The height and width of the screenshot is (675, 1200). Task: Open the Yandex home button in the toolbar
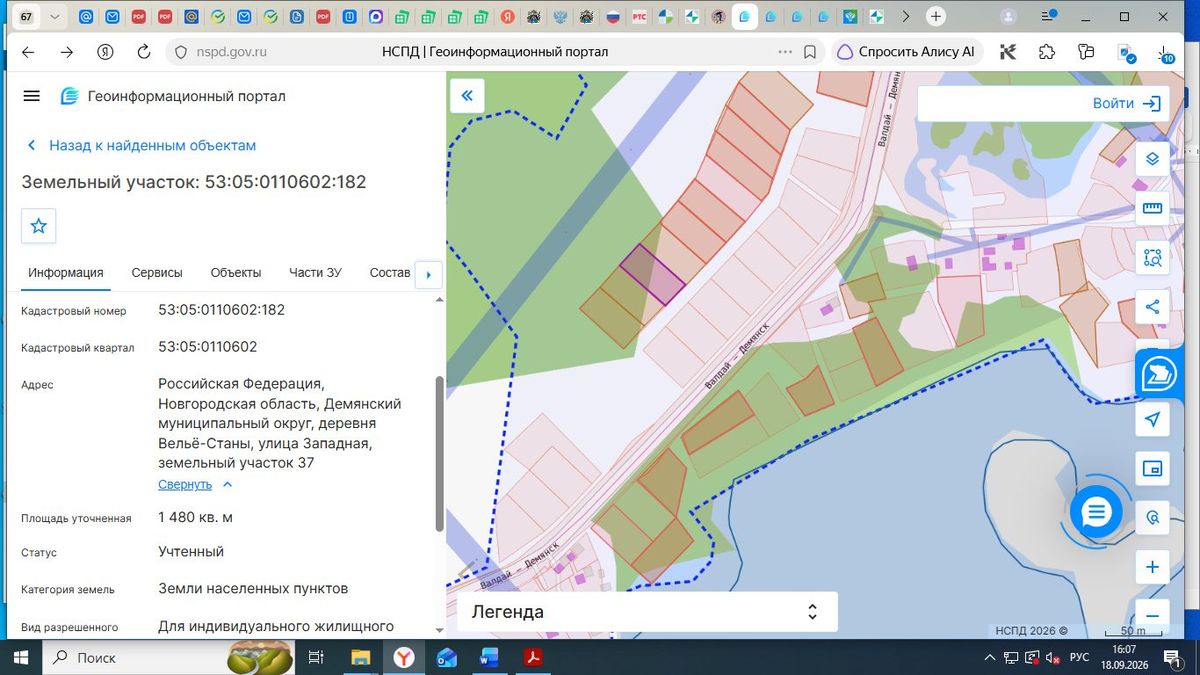coord(105,52)
